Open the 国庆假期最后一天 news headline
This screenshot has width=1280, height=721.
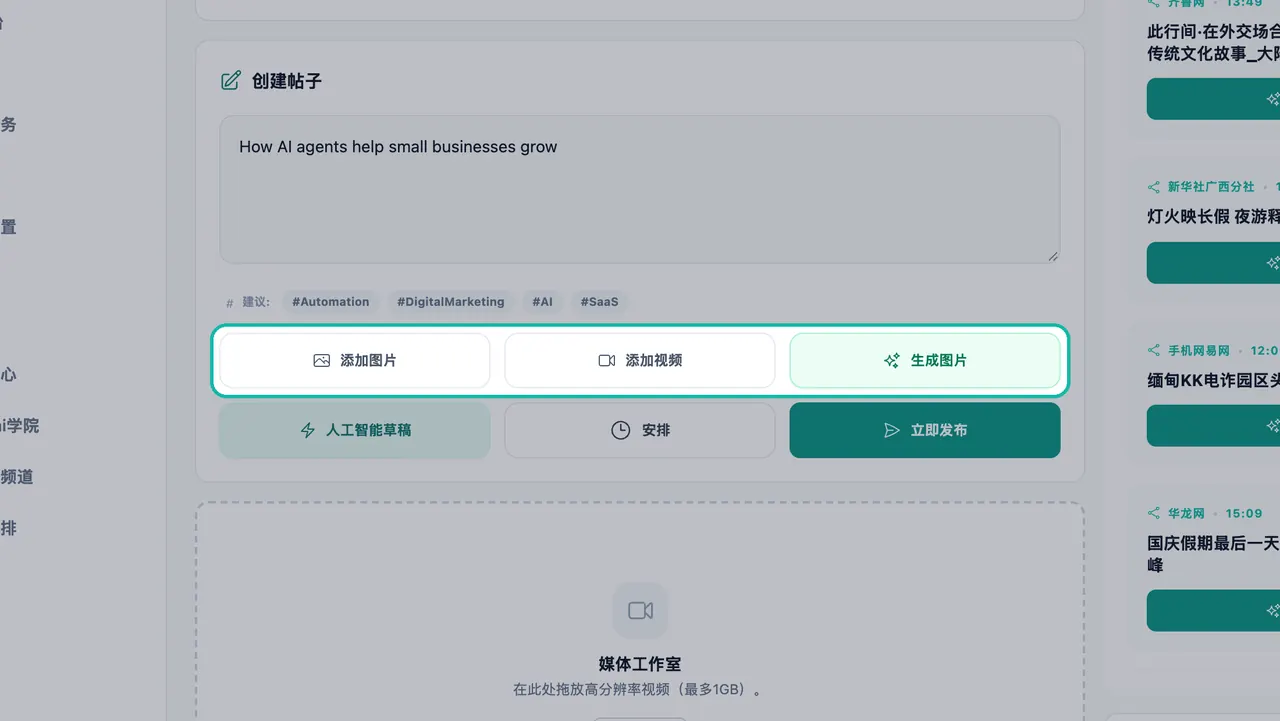(1214, 554)
